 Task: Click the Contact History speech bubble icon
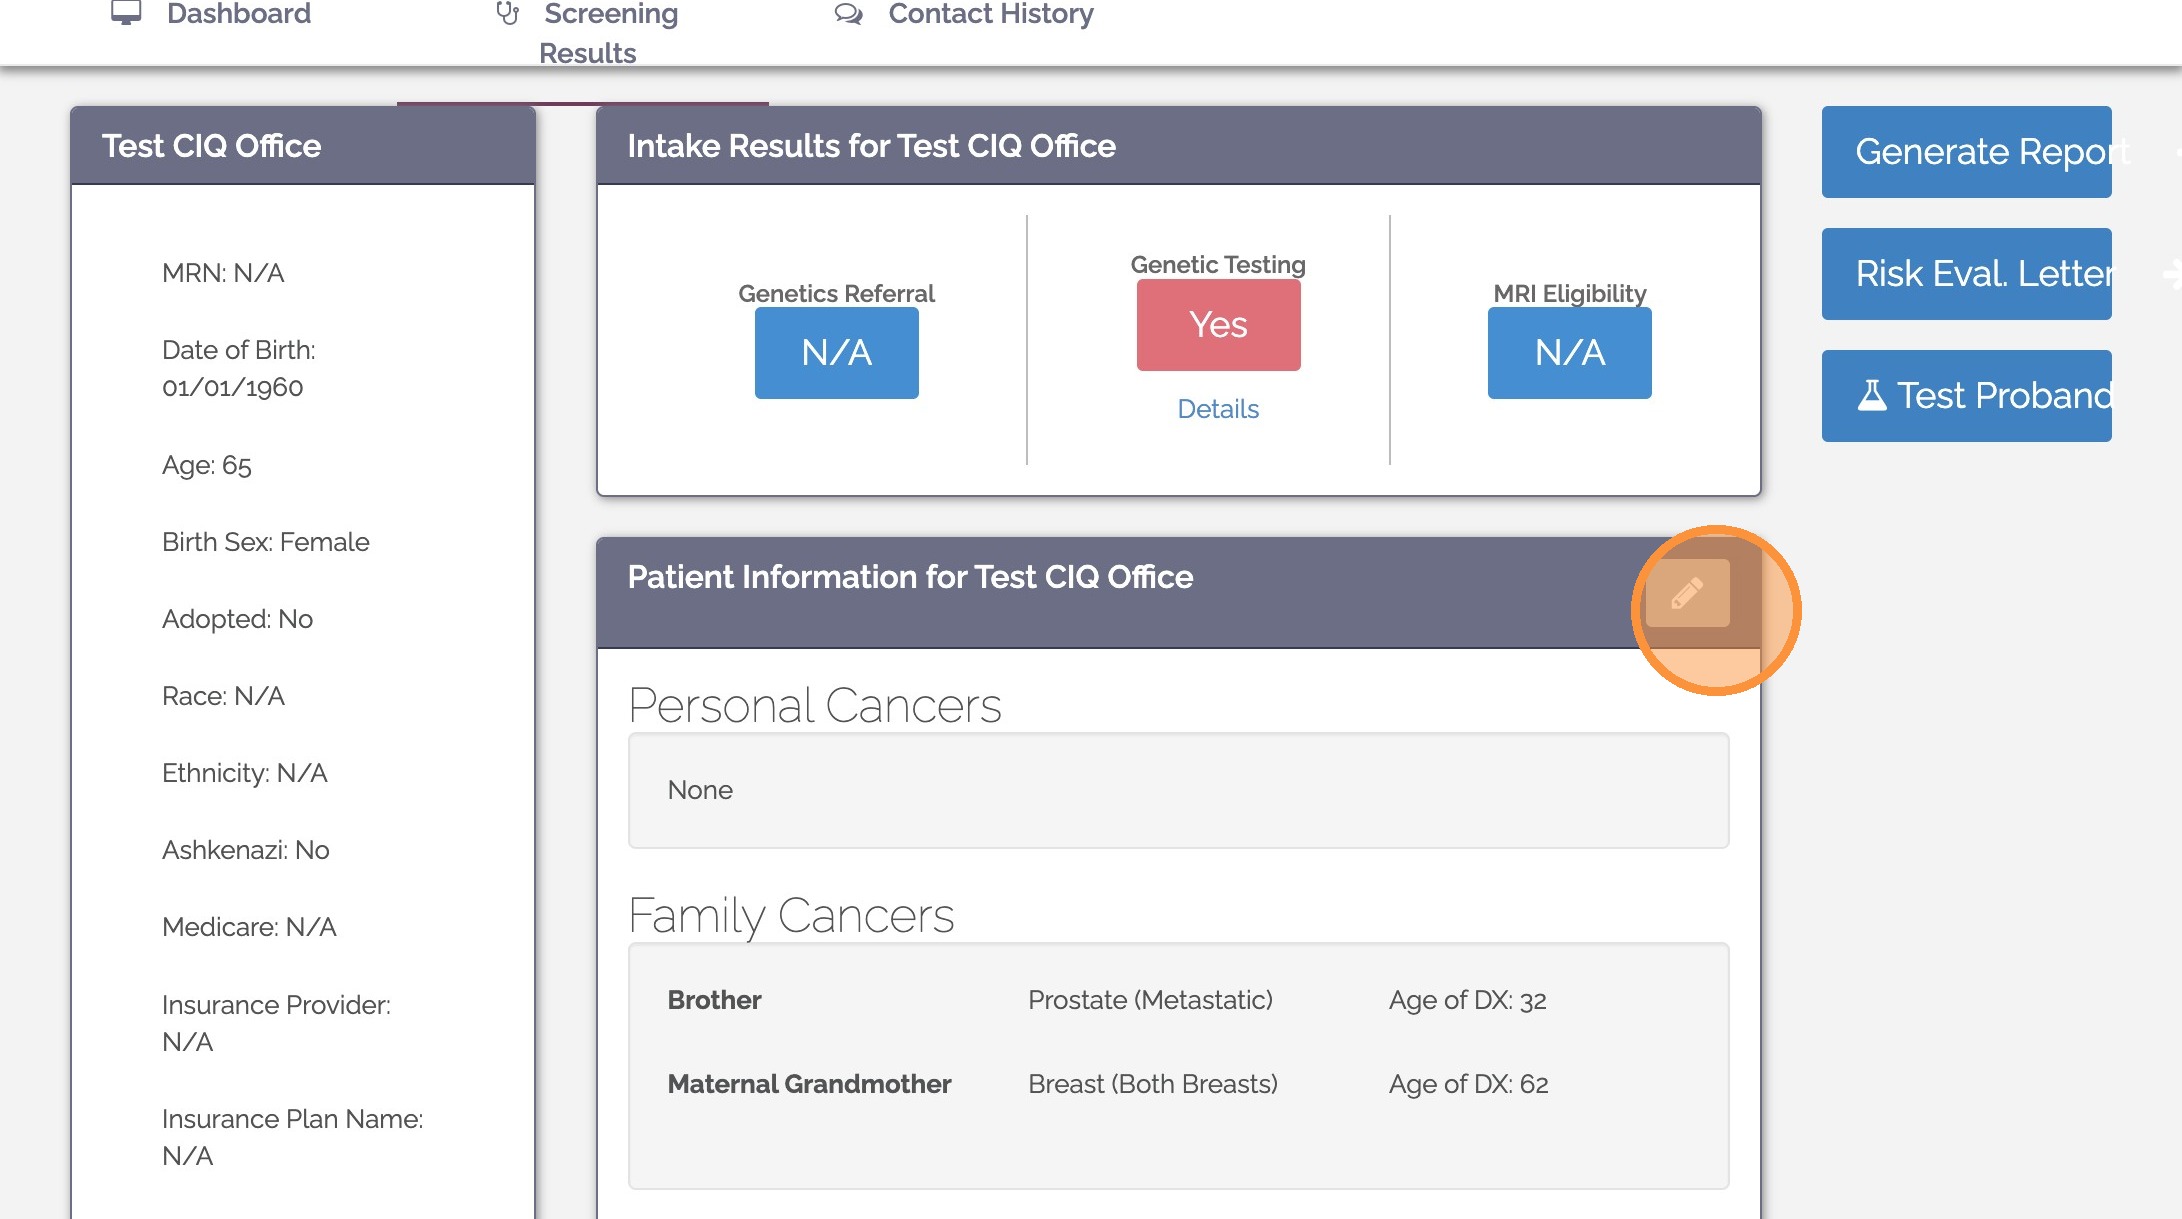pos(848,13)
